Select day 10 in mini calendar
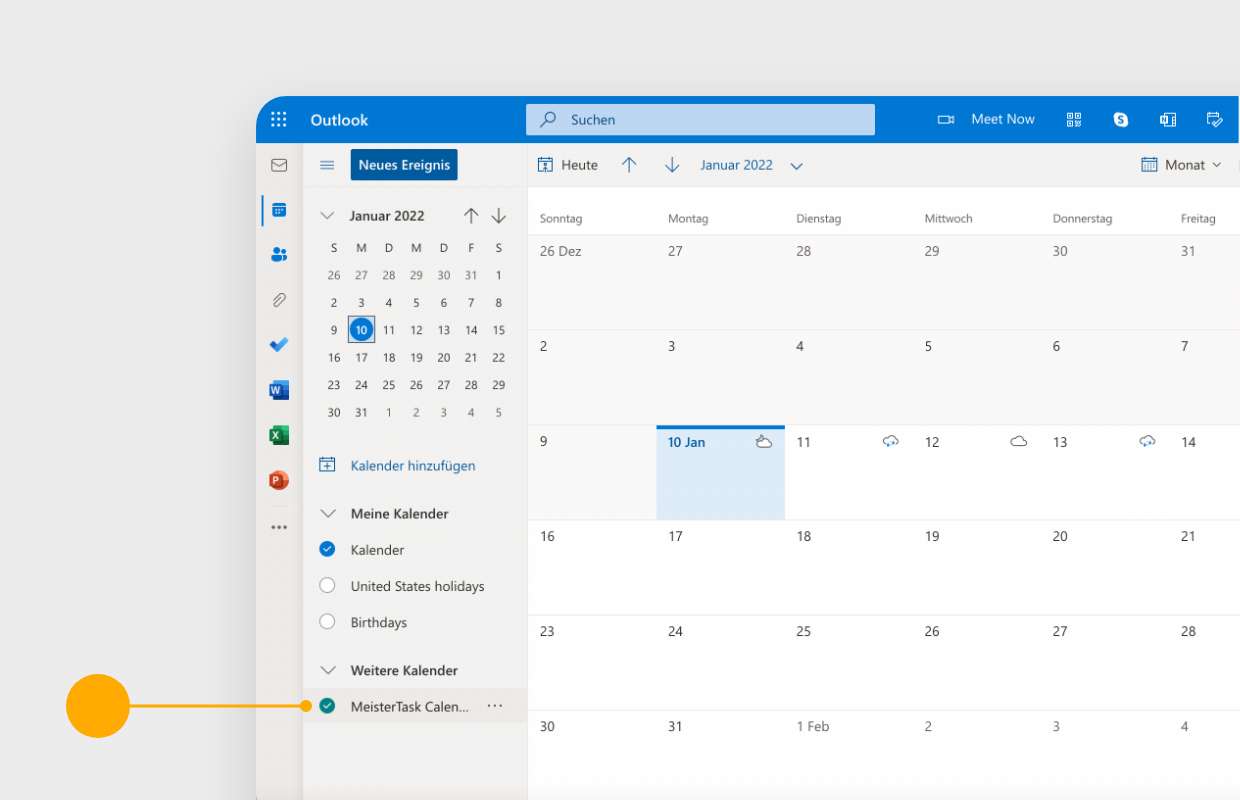 (361, 330)
